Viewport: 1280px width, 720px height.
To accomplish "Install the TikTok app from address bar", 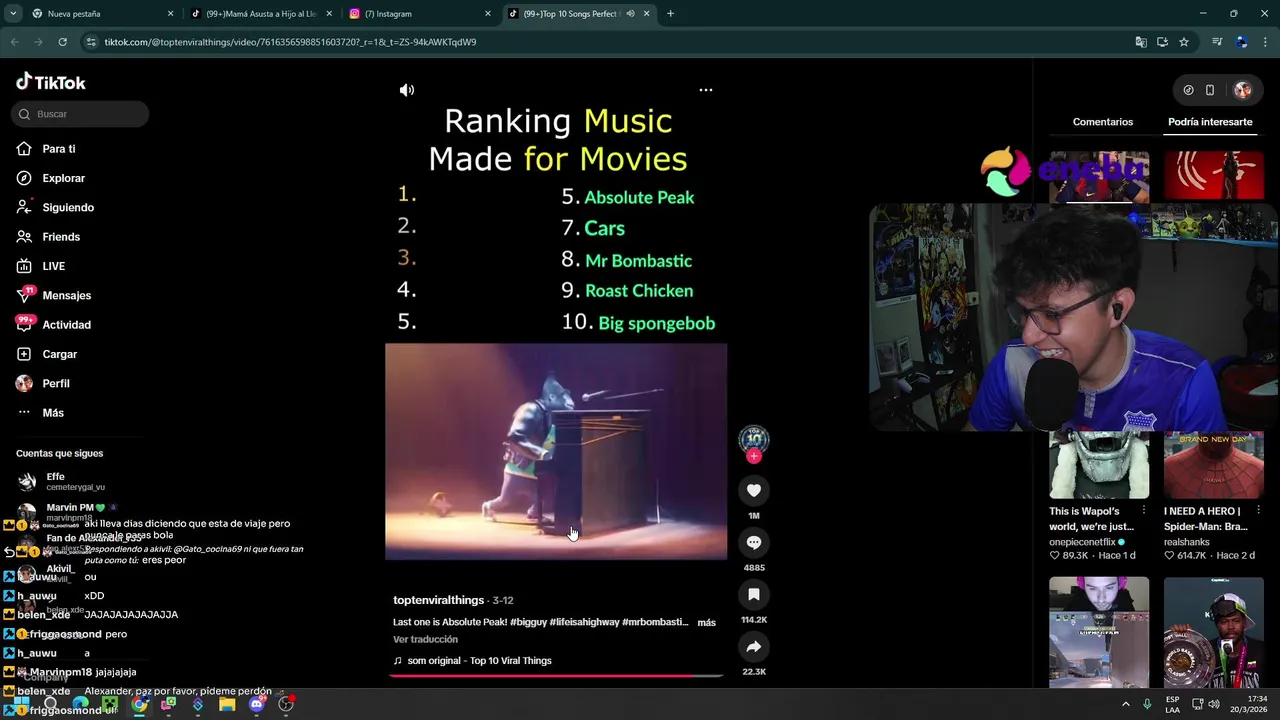I will pos(1162,42).
